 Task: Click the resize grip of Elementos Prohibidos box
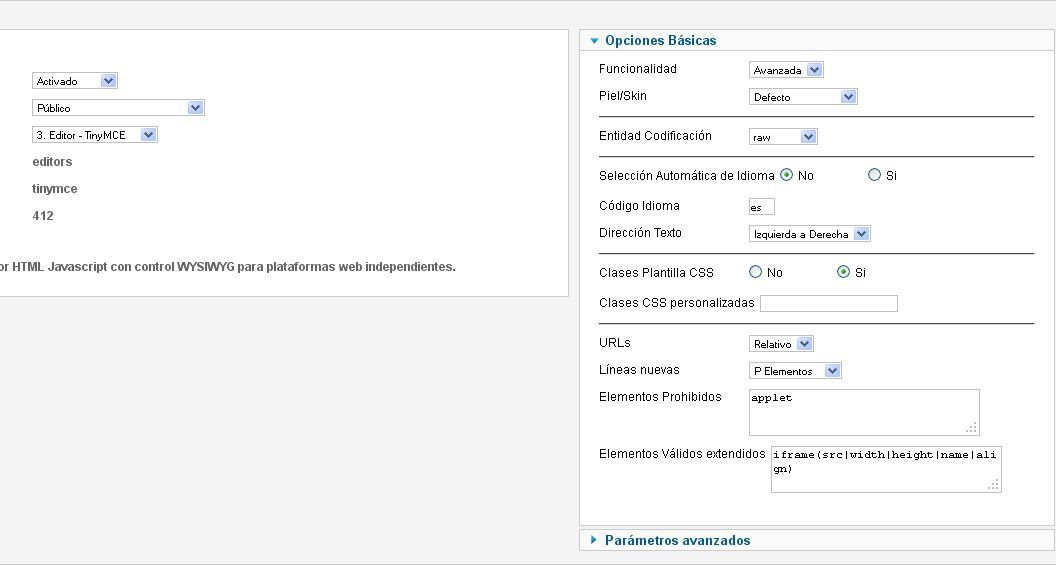click(972, 428)
